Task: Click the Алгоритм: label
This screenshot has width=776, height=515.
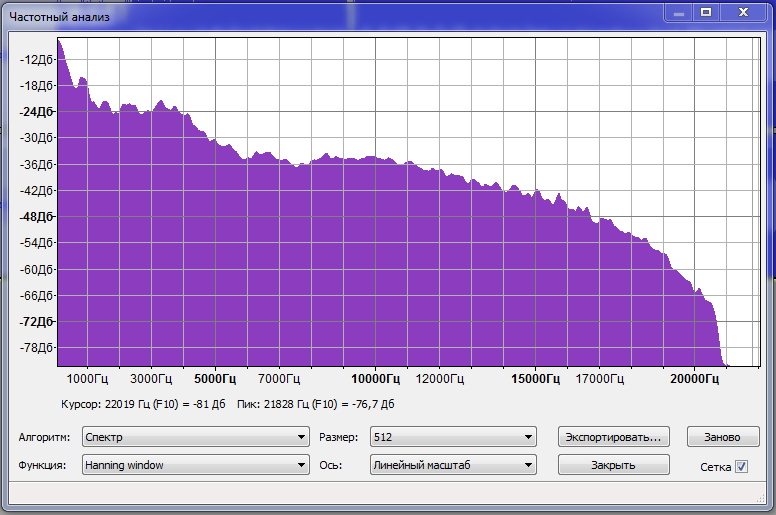Action: [x=44, y=437]
